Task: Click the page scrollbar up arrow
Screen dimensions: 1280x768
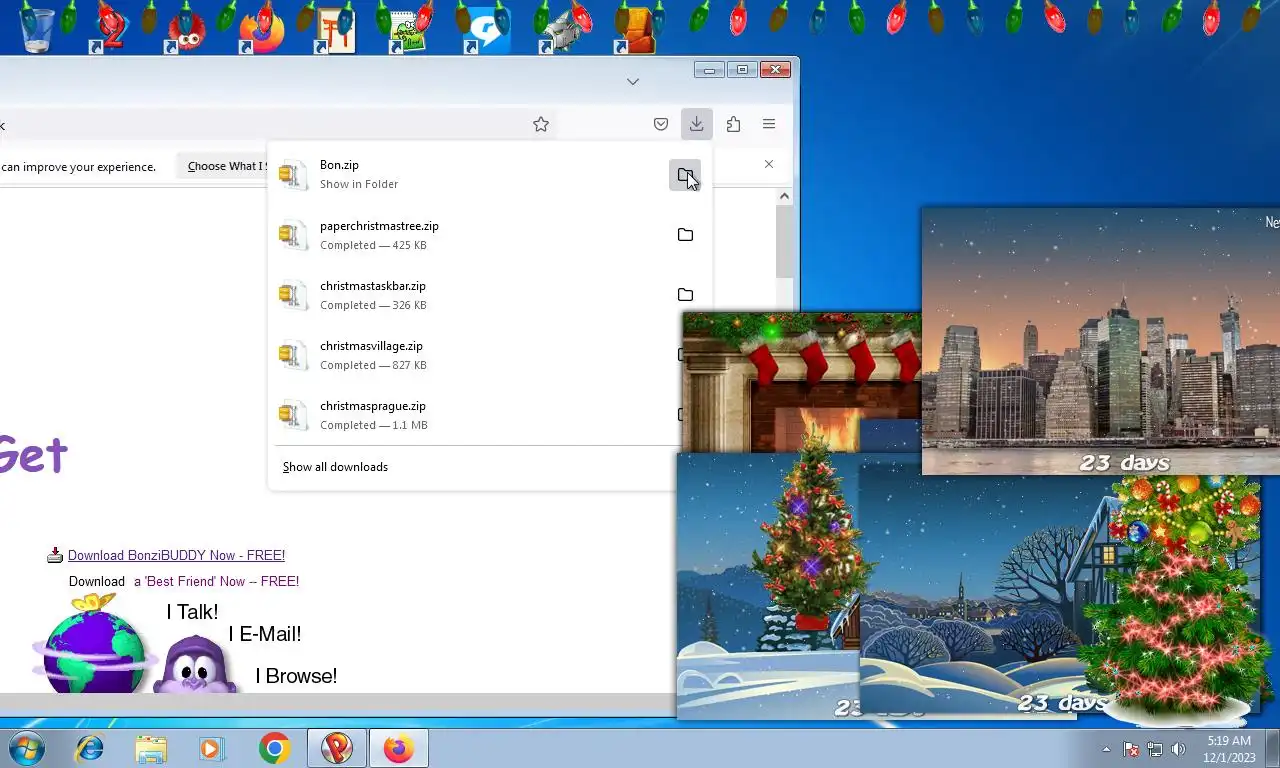Action: [x=785, y=197]
